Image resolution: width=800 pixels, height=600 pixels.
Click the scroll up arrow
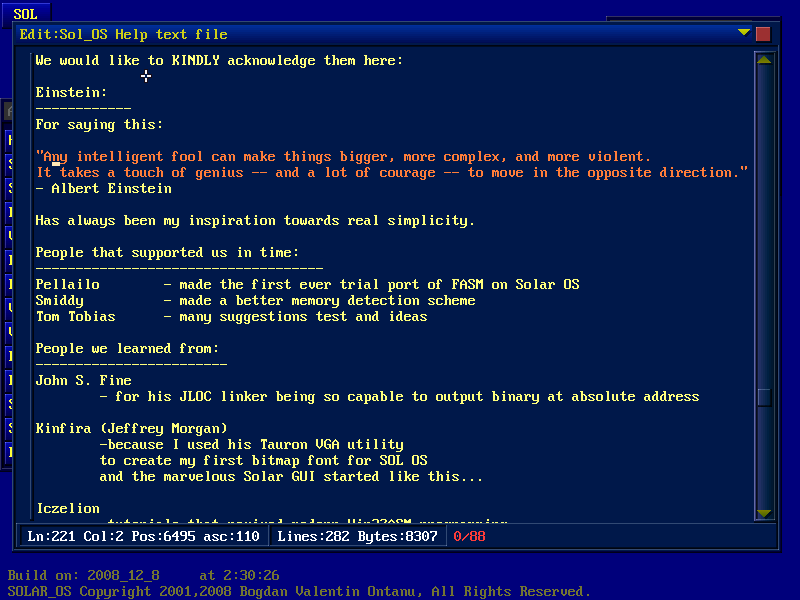[x=764, y=60]
